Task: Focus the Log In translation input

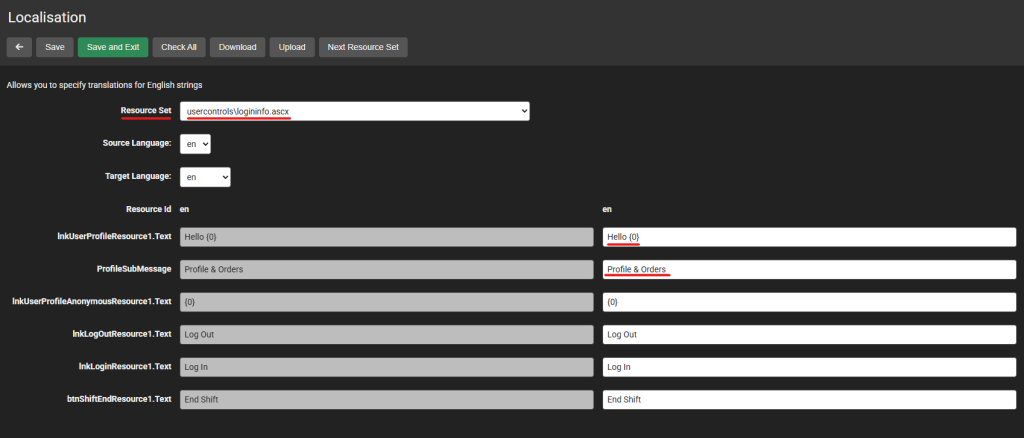Action: coord(810,367)
